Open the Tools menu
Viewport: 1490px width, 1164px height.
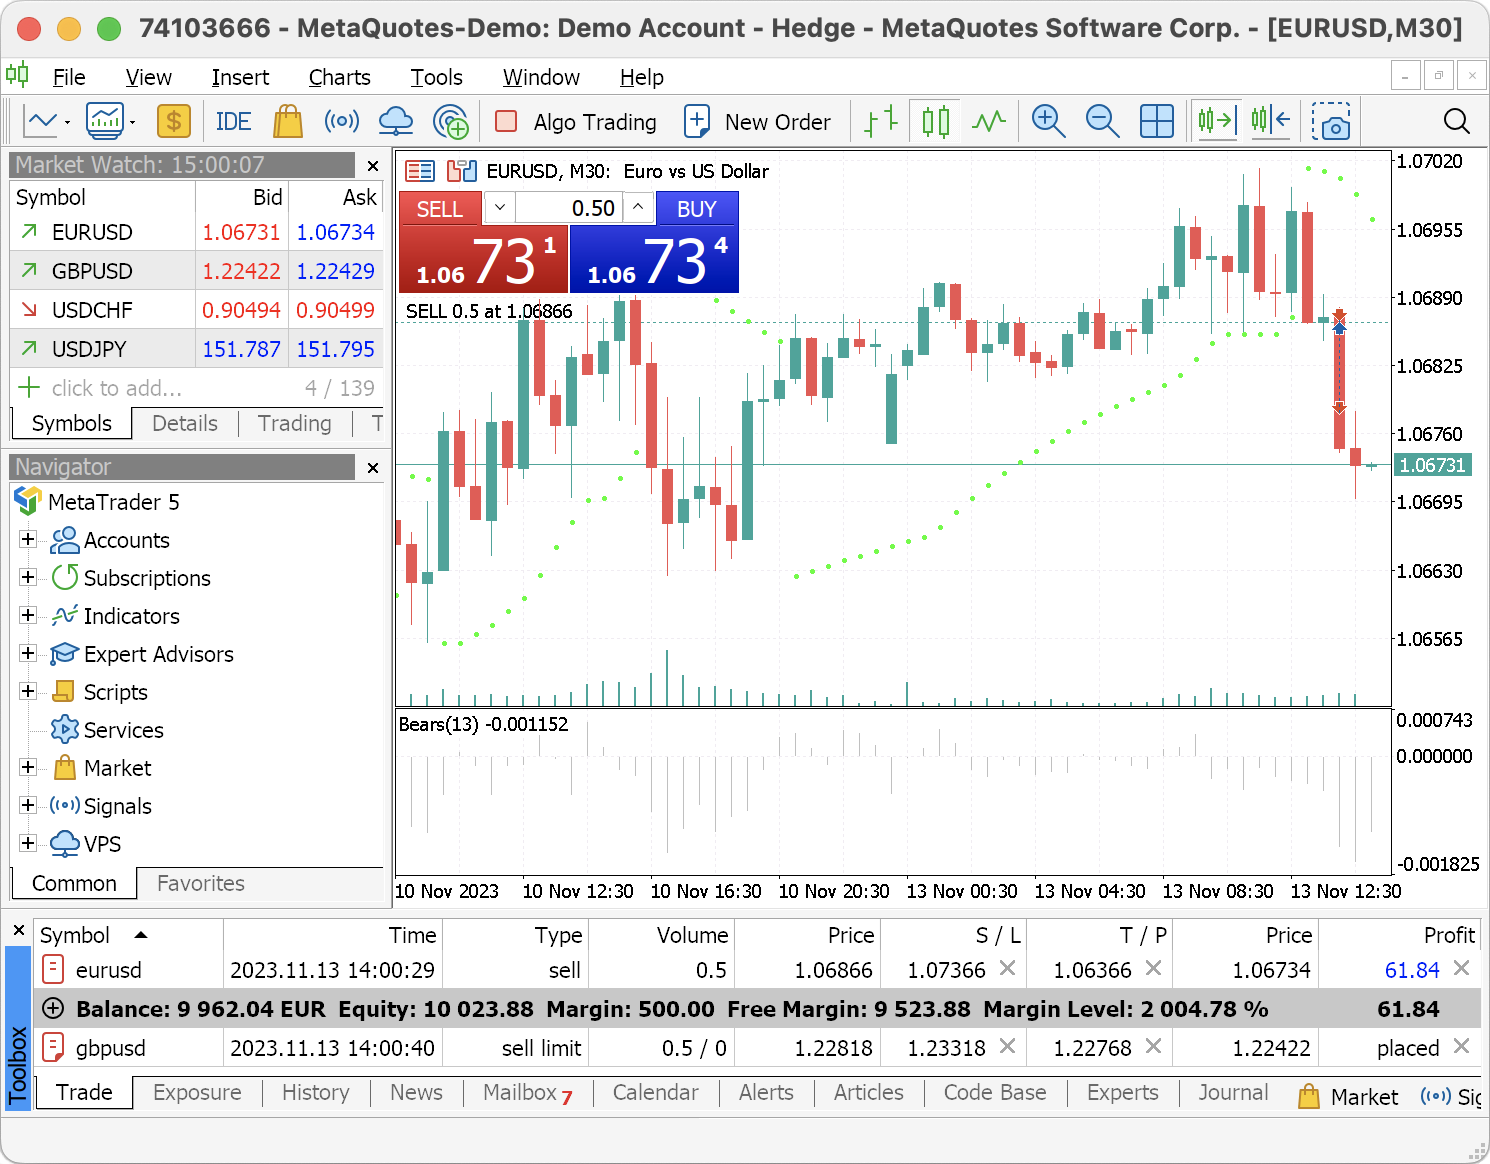(x=436, y=77)
